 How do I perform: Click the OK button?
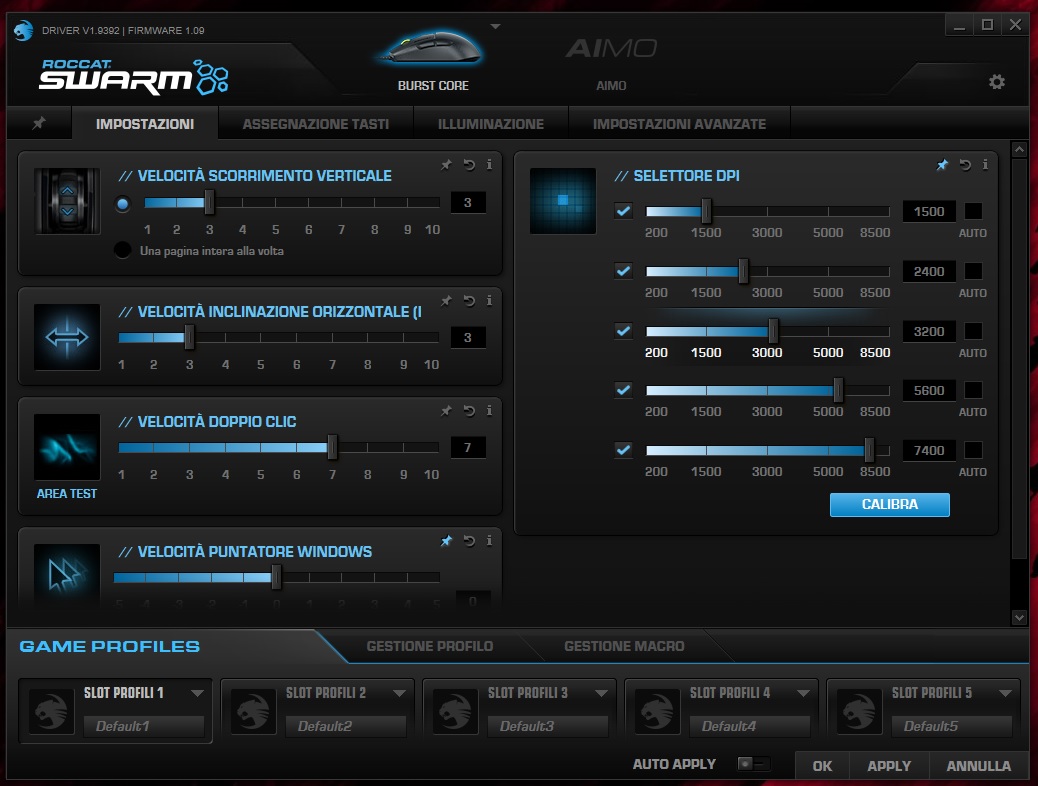click(822, 765)
